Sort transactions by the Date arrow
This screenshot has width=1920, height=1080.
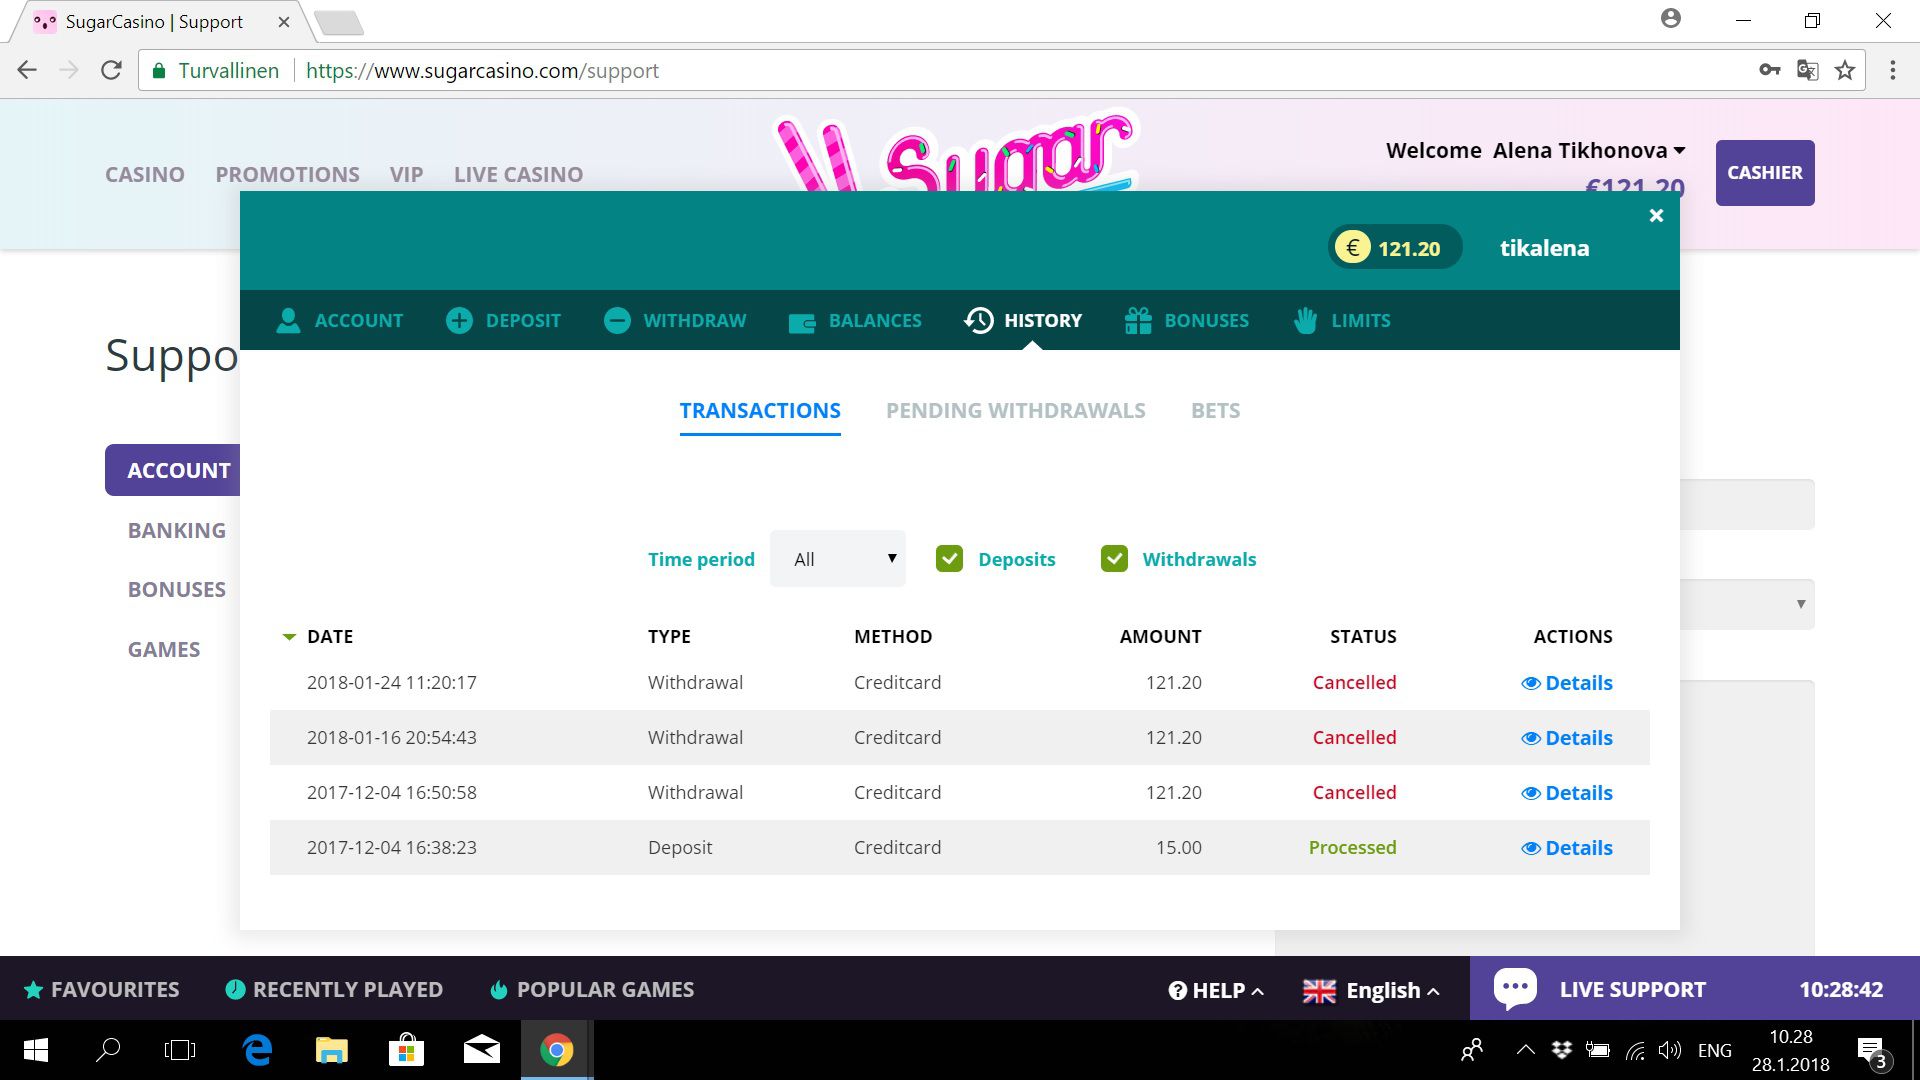[x=289, y=637]
